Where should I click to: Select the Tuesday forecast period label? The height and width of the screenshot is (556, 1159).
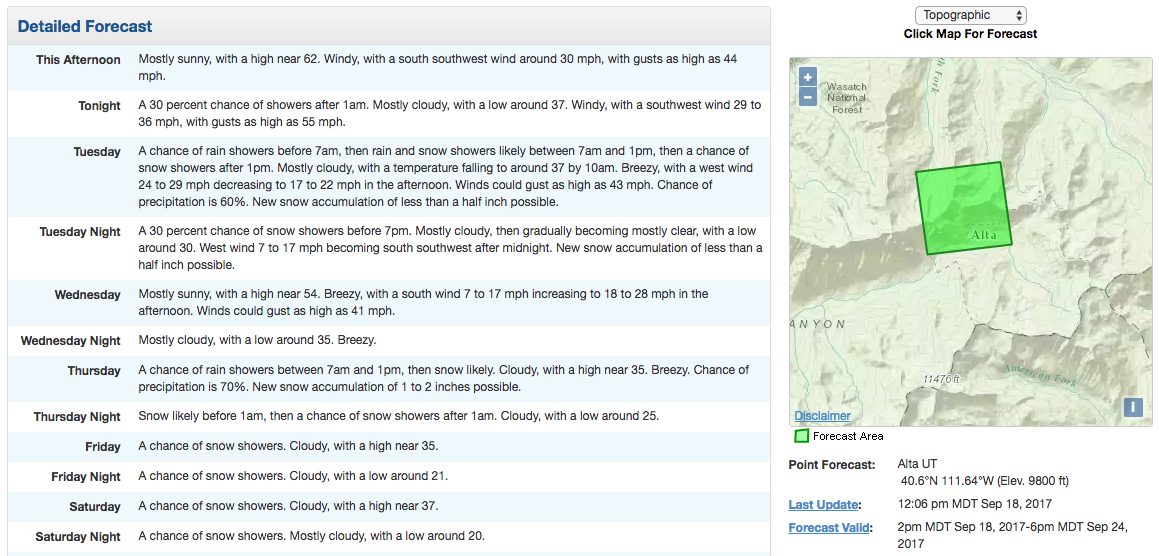tap(97, 152)
